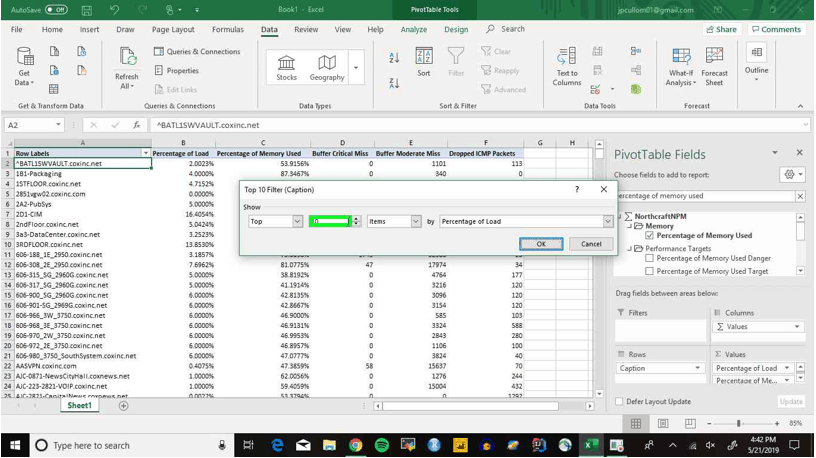Click the Save icon in title bar
Viewport: 816px width, 458px height.
[87, 10]
